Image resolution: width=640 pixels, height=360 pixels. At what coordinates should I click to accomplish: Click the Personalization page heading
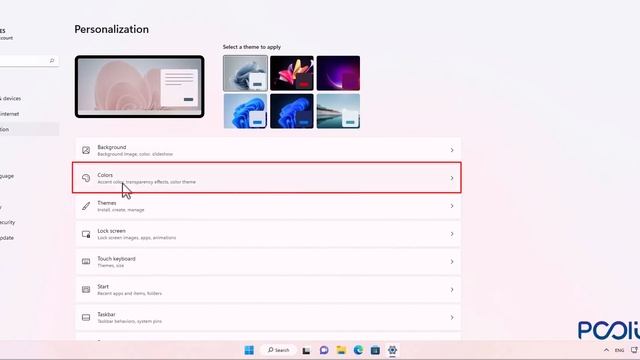111,29
